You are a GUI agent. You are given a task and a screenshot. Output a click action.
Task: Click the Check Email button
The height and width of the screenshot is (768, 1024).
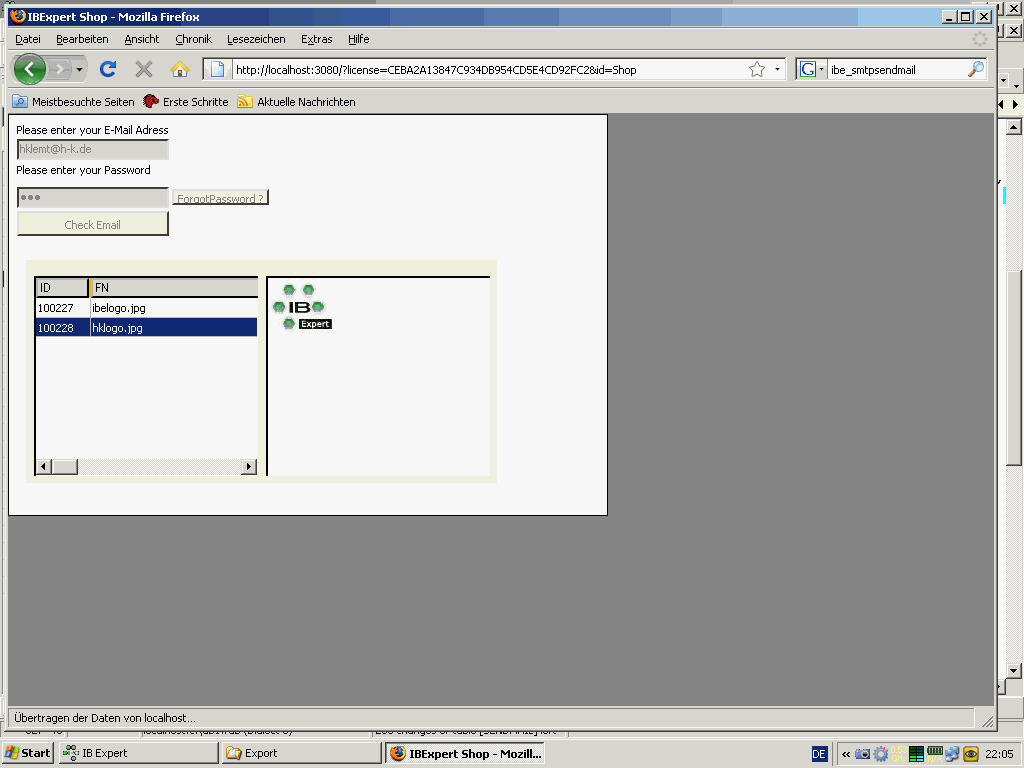(x=93, y=224)
